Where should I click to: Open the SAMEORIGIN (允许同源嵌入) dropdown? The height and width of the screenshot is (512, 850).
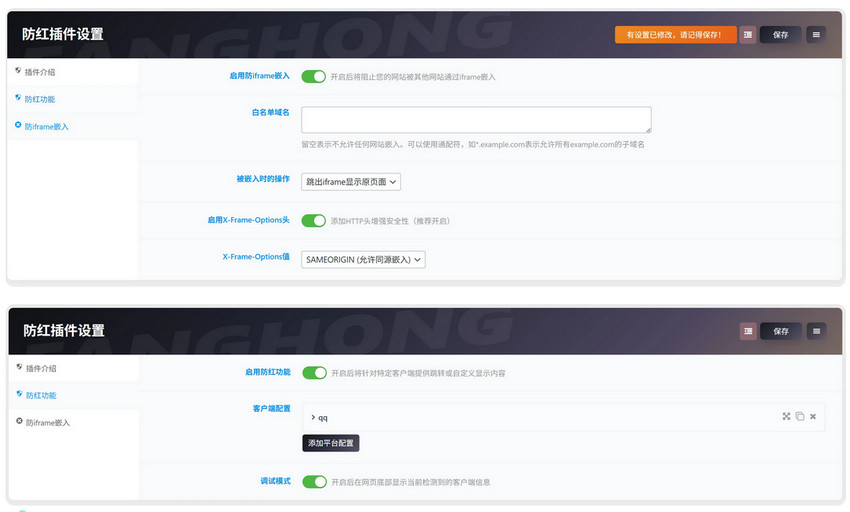[x=363, y=259]
